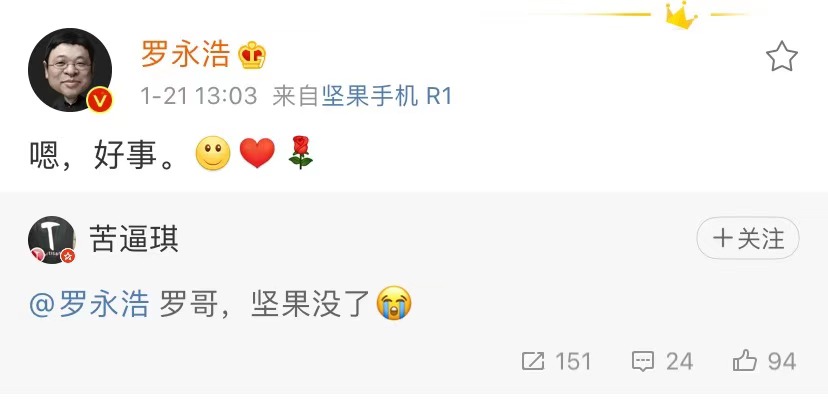Open comments via the comment icon 24
This screenshot has height=406, width=828.
(x=662, y=362)
